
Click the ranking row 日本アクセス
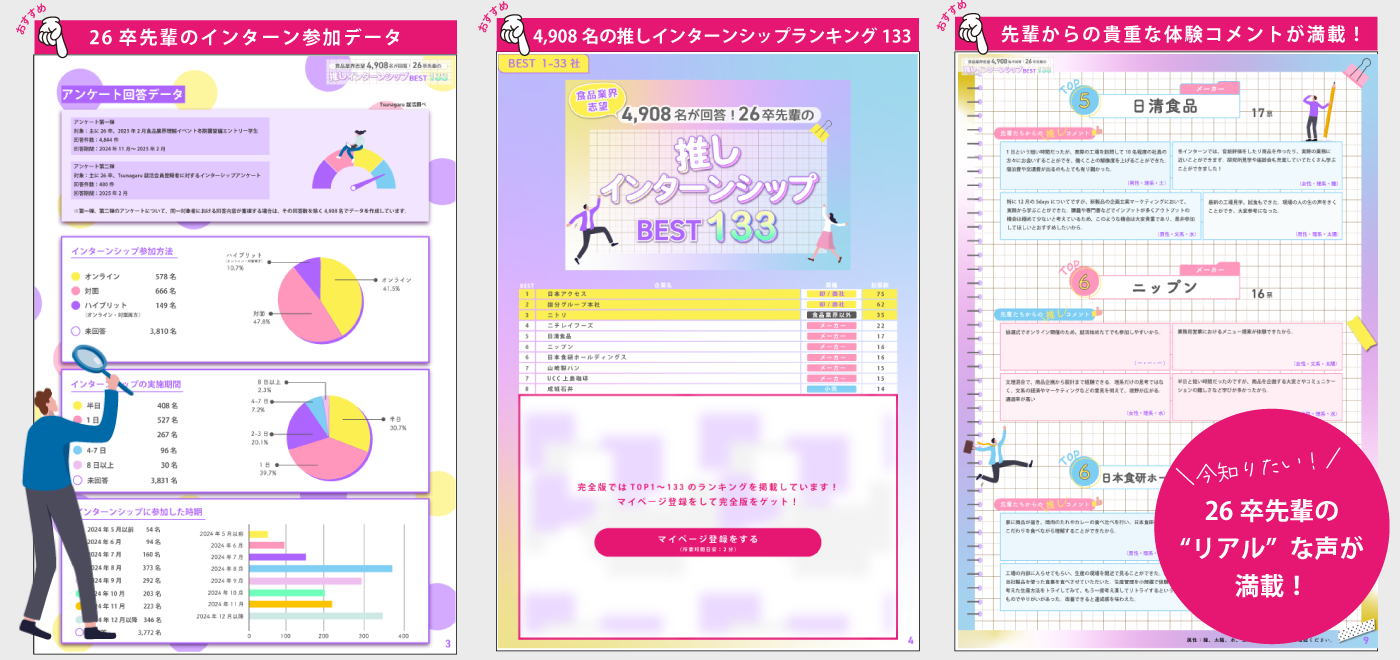click(x=708, y=294)
